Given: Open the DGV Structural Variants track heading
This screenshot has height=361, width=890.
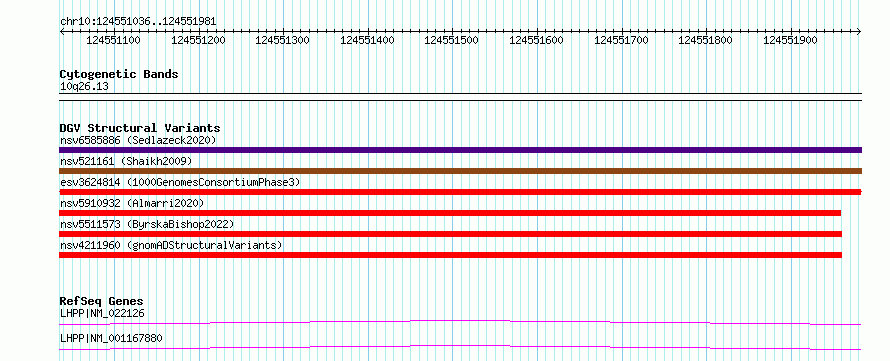Looking at the screenshot, I should pos(140,128).
